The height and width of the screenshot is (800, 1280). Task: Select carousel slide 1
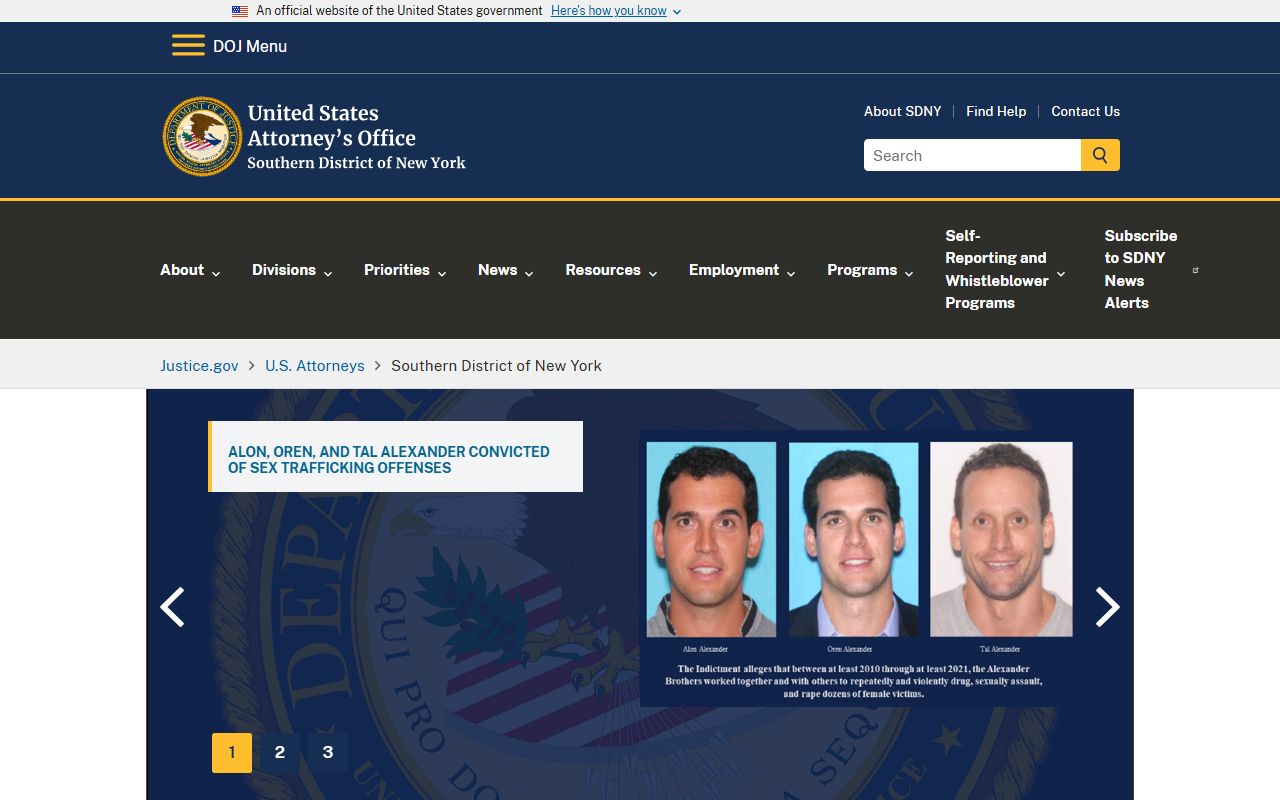coord(232,753)
